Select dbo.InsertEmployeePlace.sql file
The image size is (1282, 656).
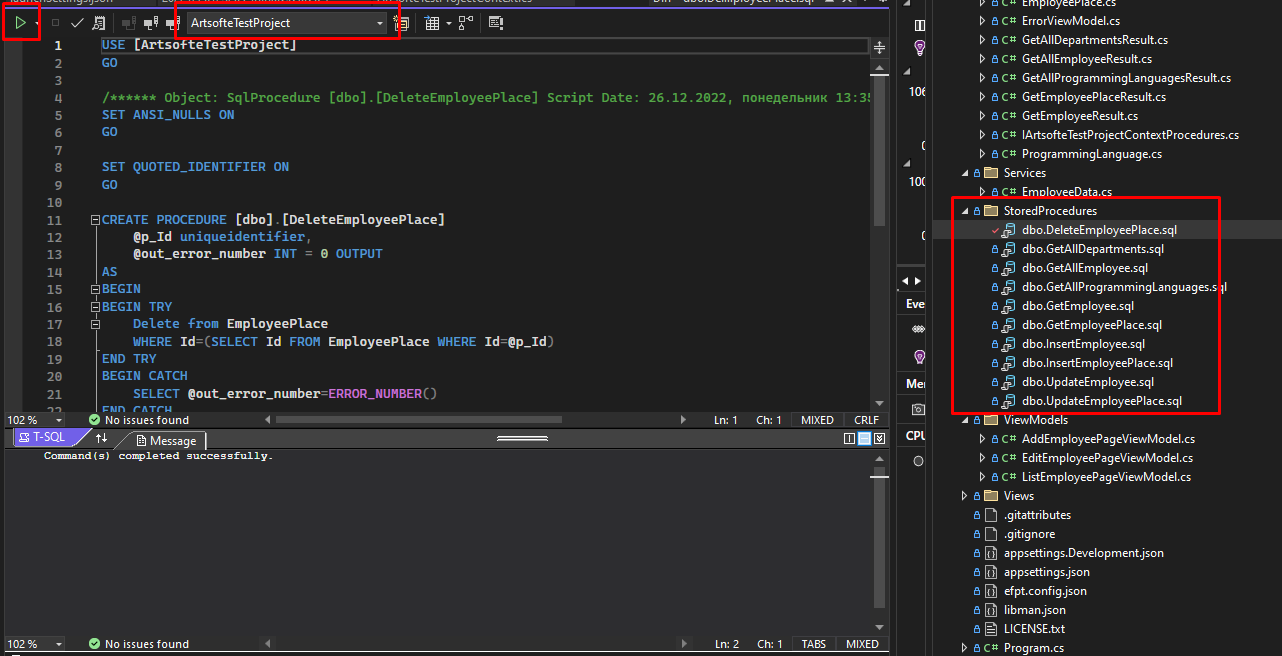(1098, 363)
